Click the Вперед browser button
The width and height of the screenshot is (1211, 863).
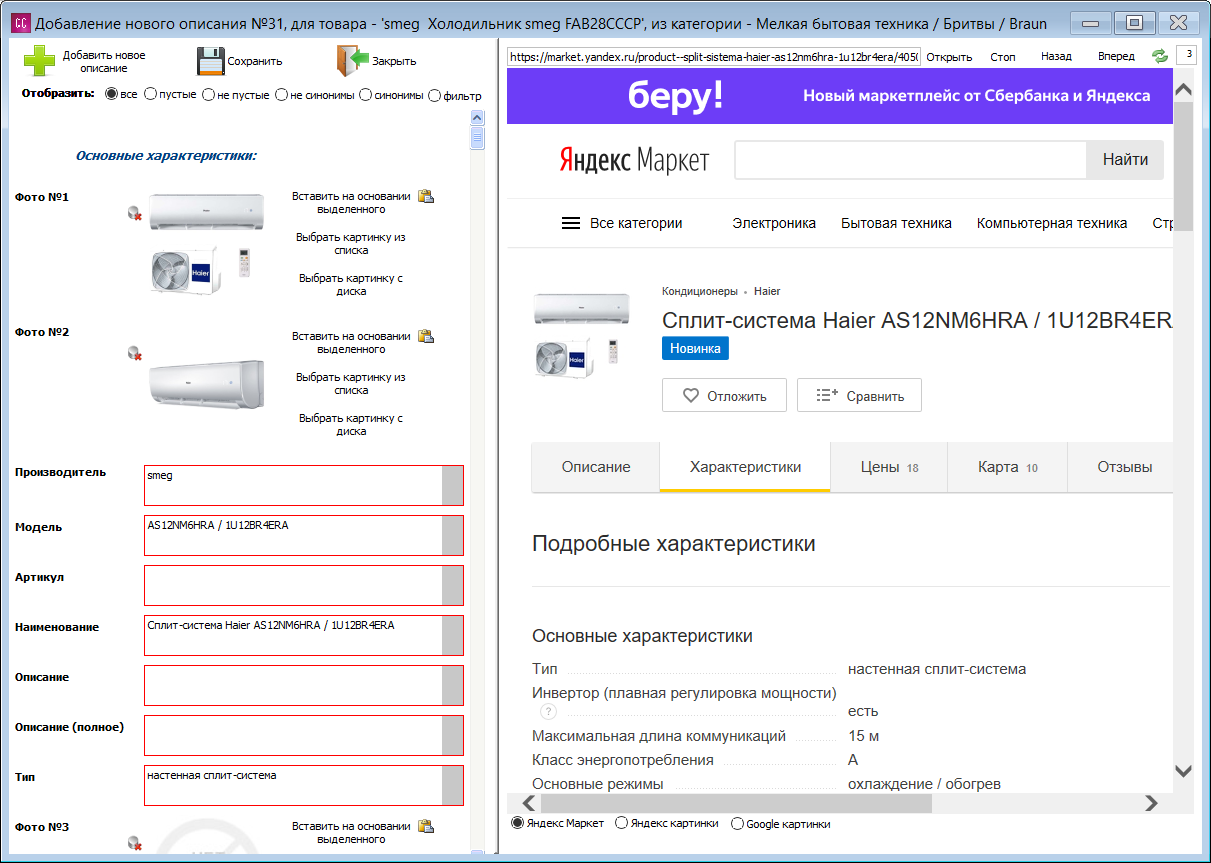click(x=1116, y=57)
